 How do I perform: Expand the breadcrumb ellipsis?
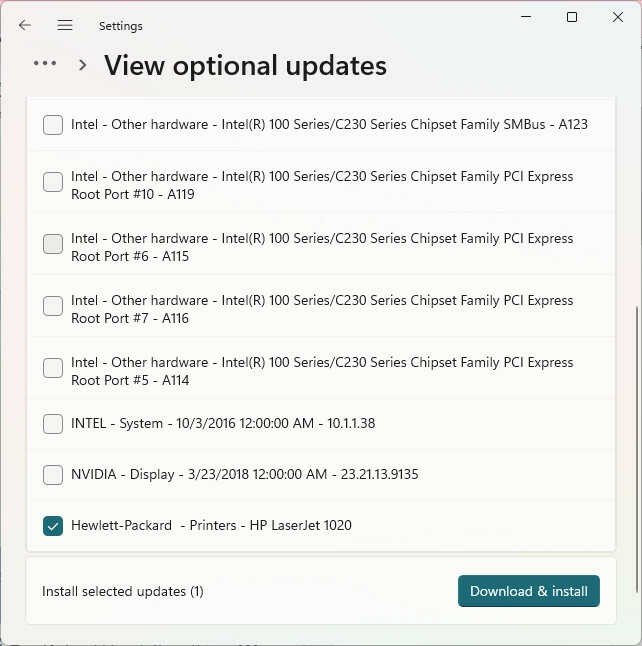point(45,63)
